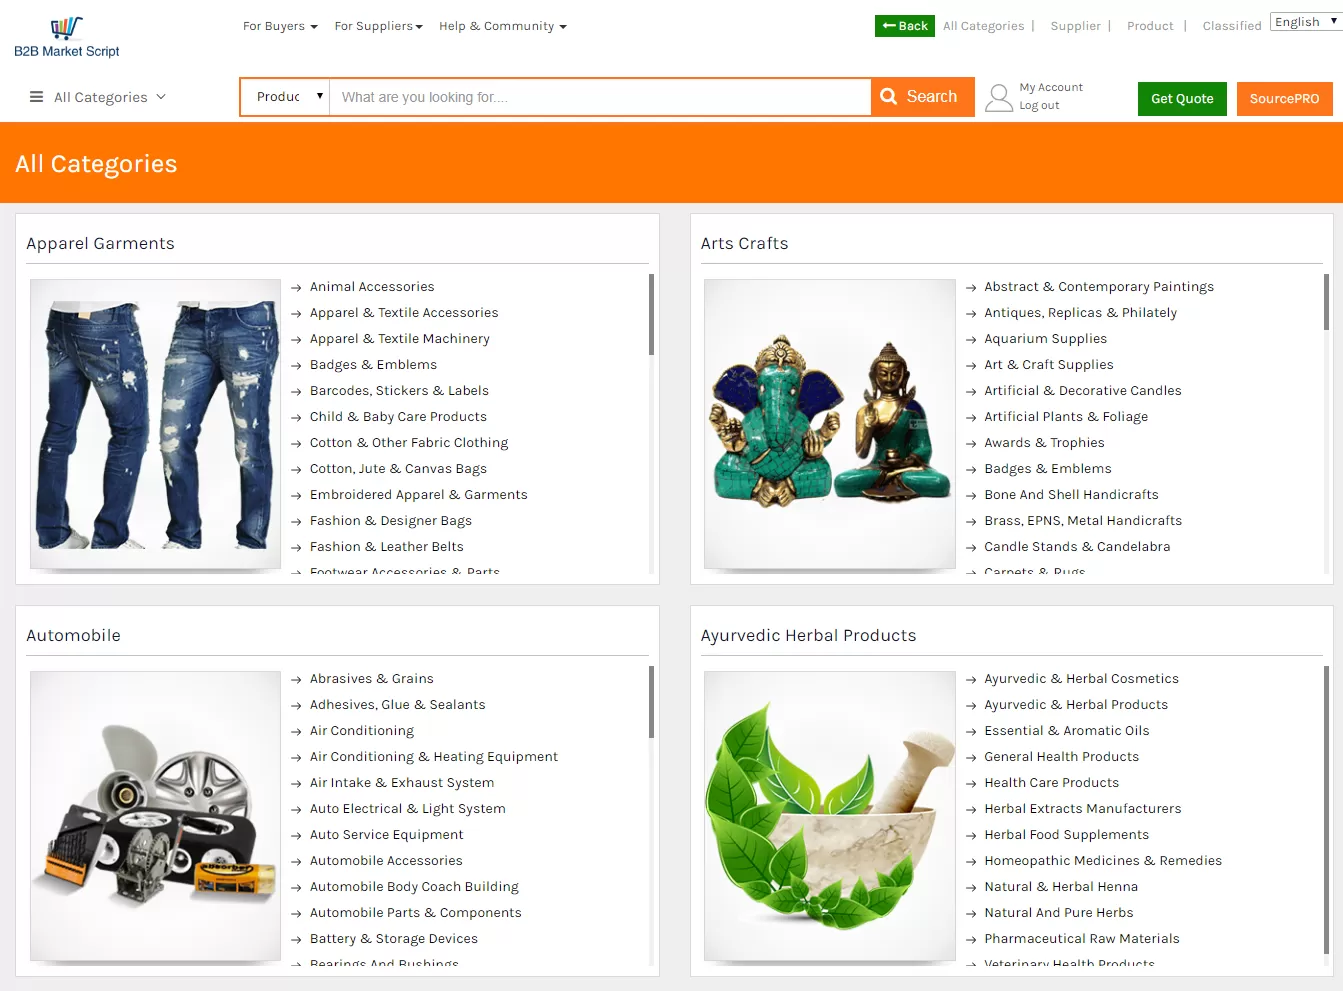Open the Product search type dropdown
Screen dimensions: 1343x991
(x=286, y=97)
